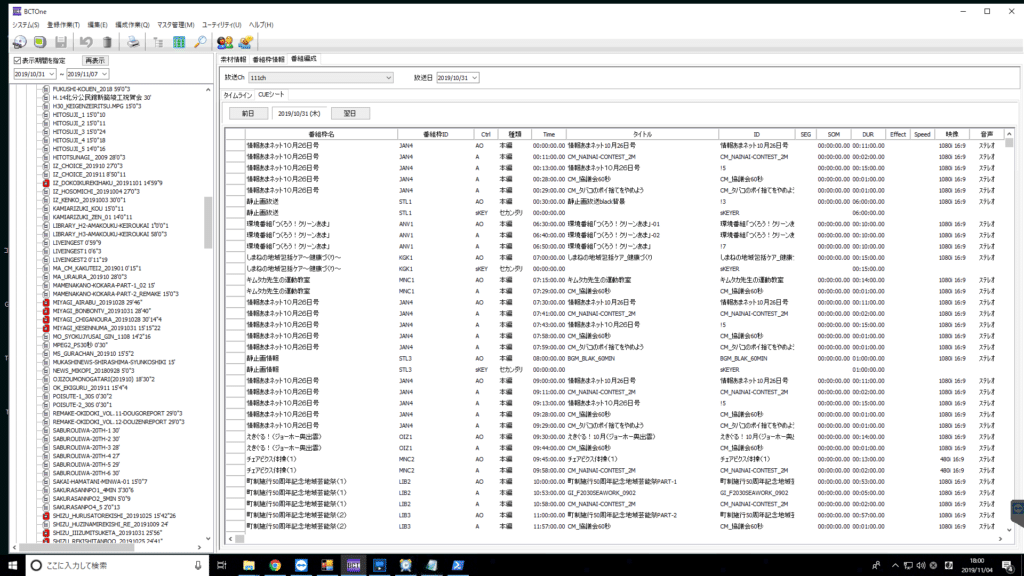
Task: Open 編集(E) menu
Action: (97, 25)
